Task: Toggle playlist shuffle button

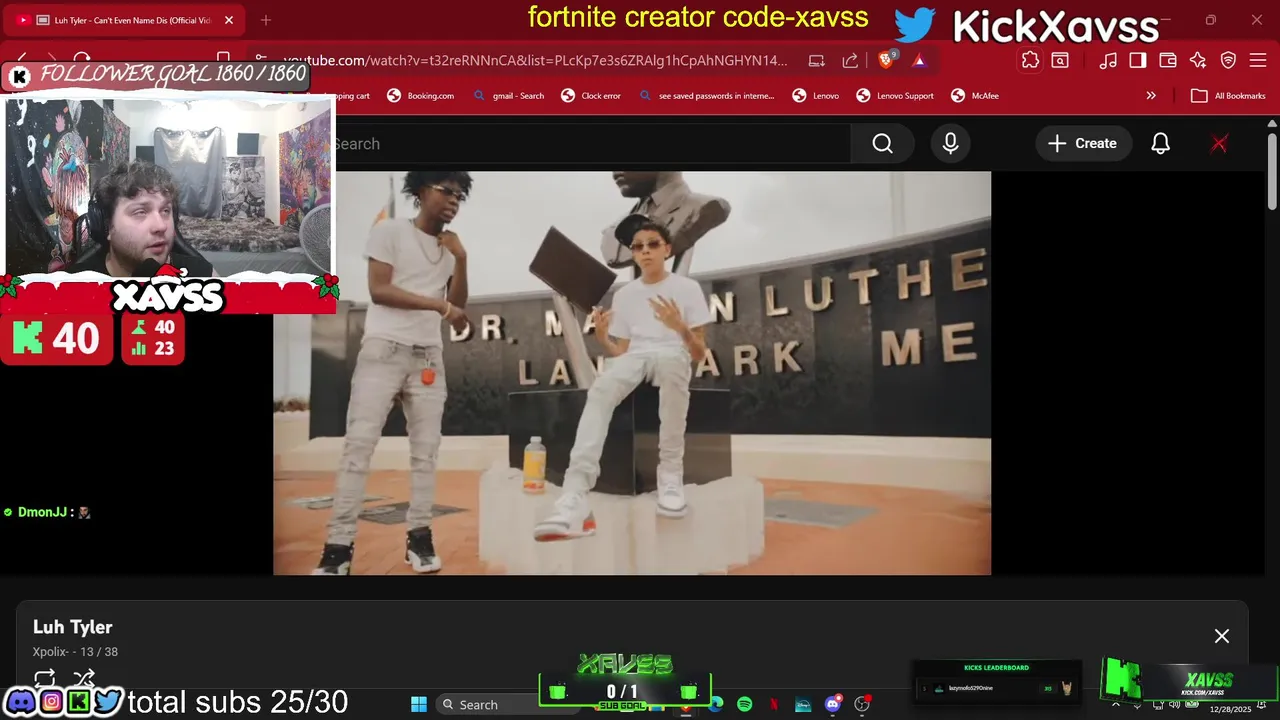Action: [84, 678]
